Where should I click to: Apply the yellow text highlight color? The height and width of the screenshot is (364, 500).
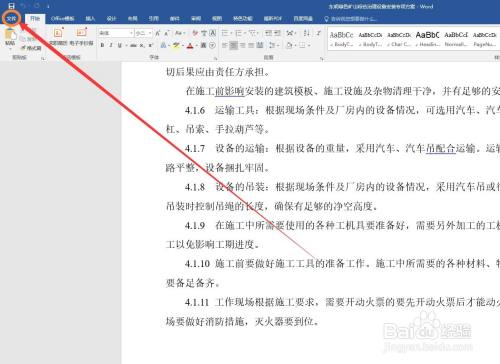(x=176, y=45)
